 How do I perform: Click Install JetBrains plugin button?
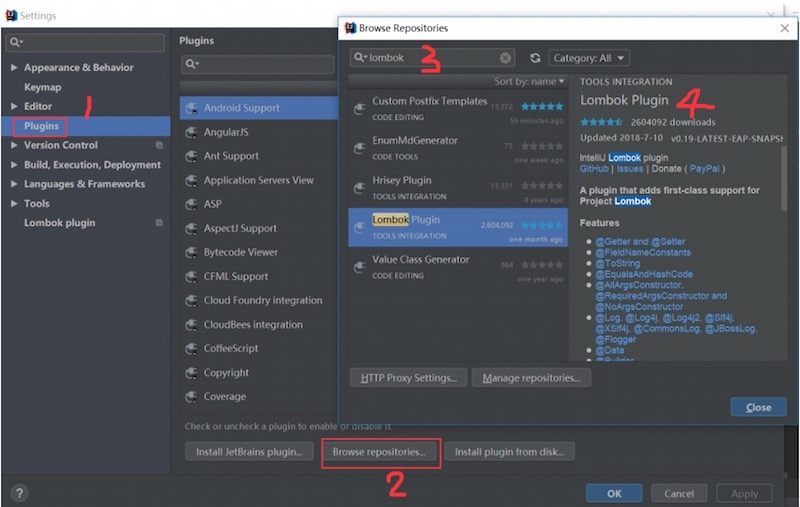tap(249, 452)
